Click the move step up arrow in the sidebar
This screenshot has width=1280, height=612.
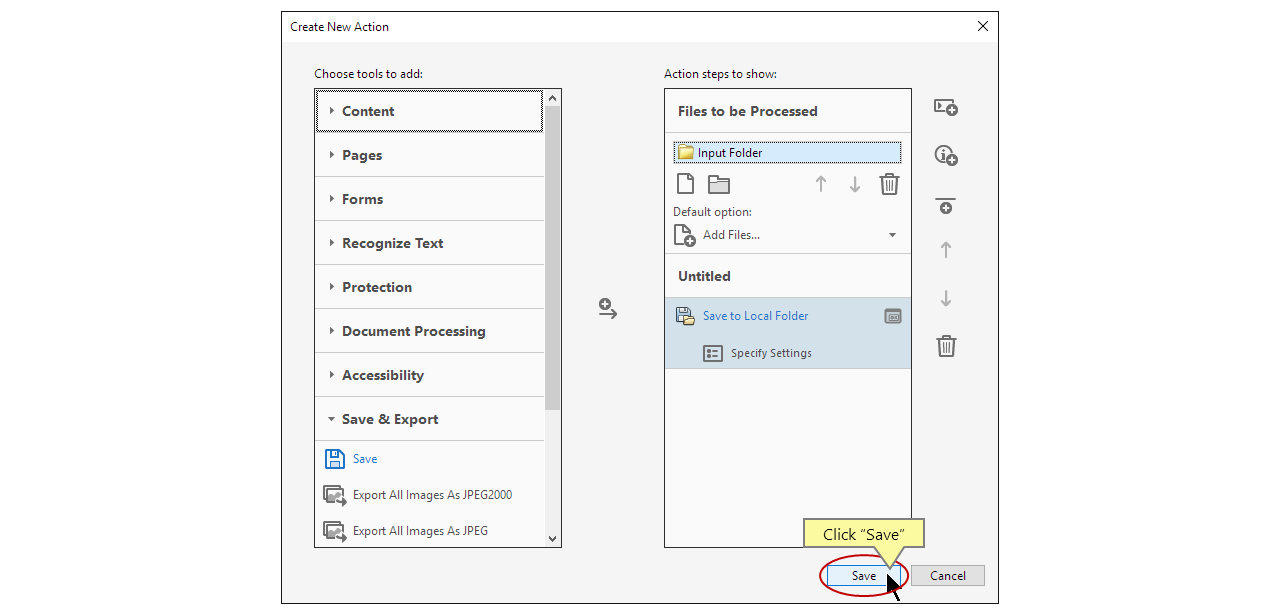pyautogui.click(x=945, y=249)
